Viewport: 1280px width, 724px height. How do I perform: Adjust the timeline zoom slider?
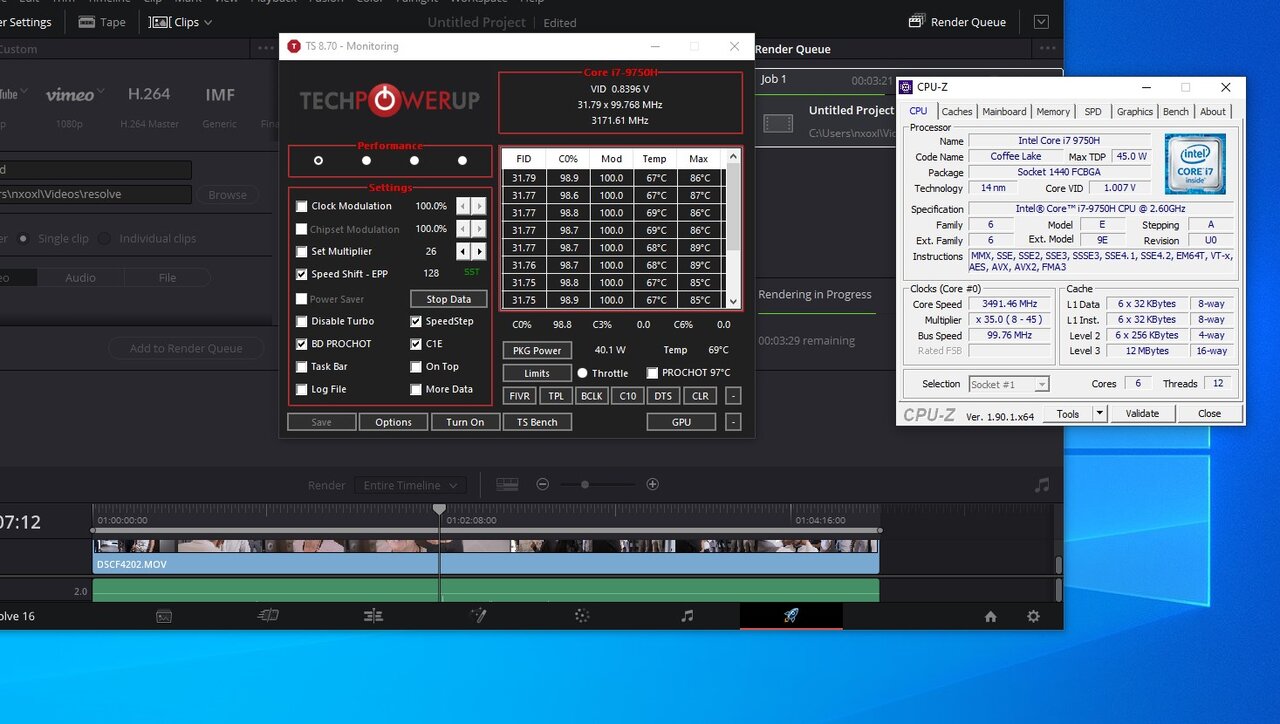click(585, 485)
